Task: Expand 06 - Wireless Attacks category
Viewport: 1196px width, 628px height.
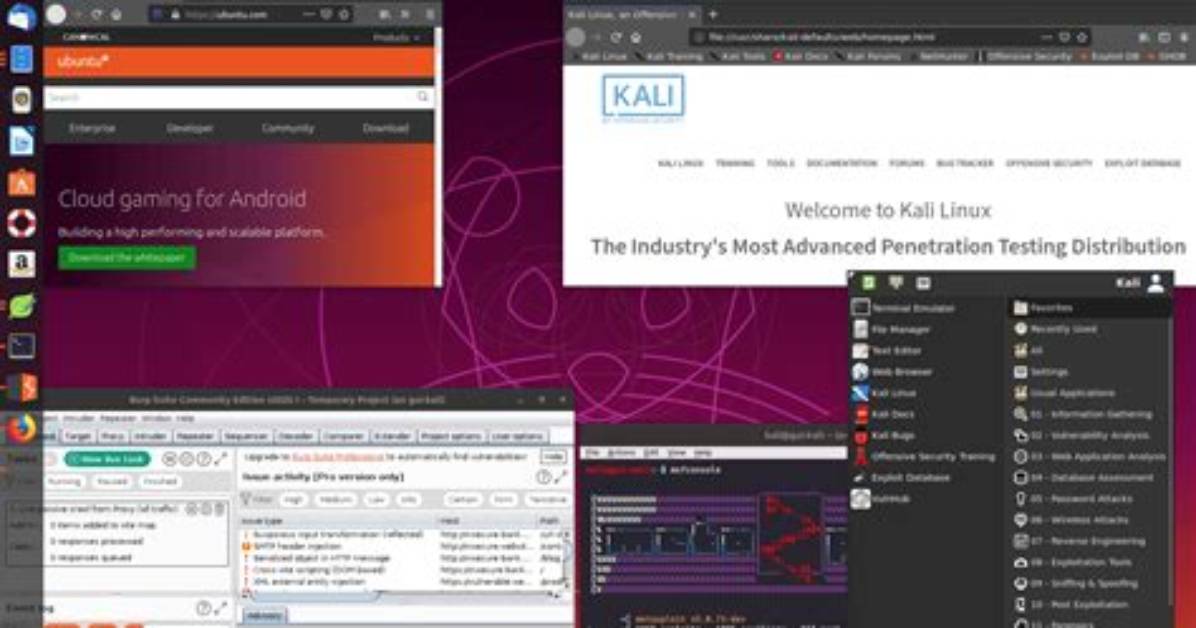Action: pyautogui.click(x=1071, y=520)
